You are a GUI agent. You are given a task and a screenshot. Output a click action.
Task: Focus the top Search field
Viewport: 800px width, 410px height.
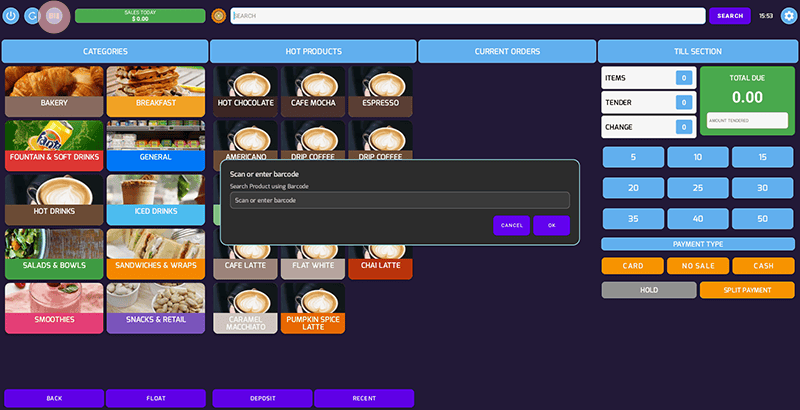click(x=468, y=16)
